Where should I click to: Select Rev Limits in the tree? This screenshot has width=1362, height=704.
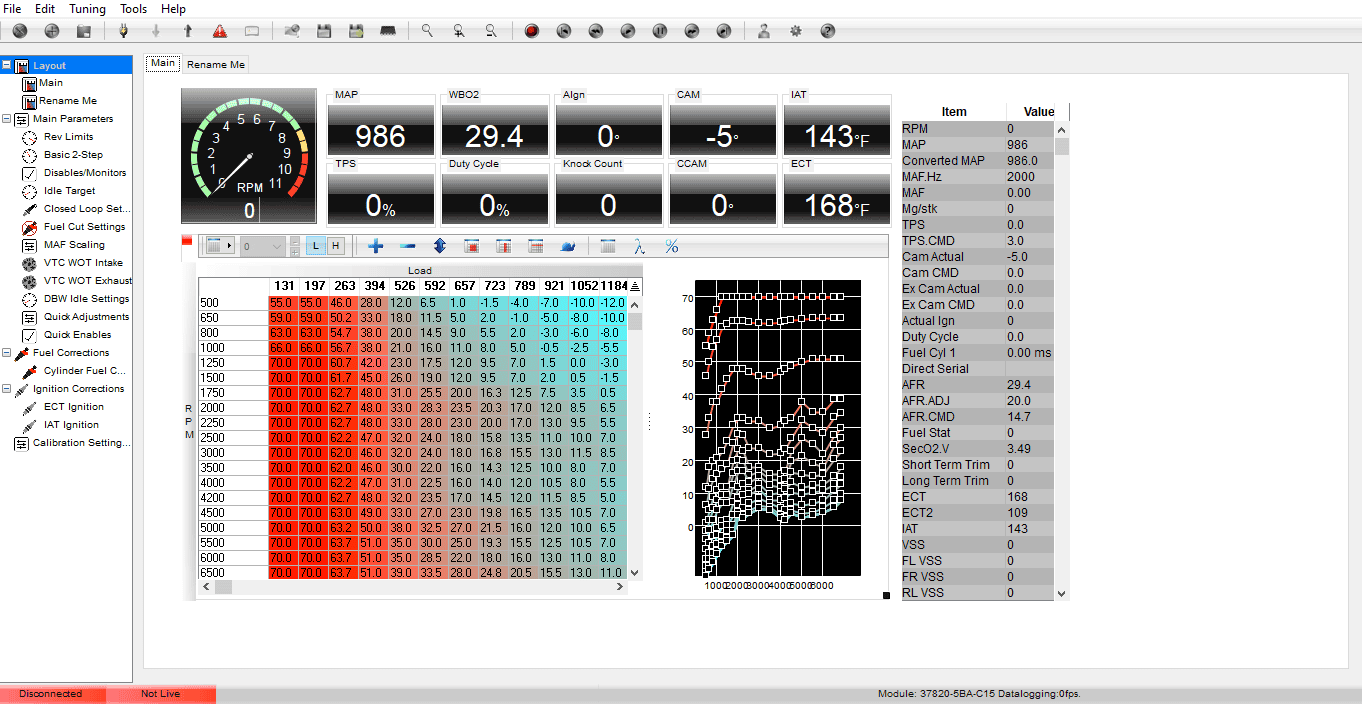[68, 137]
